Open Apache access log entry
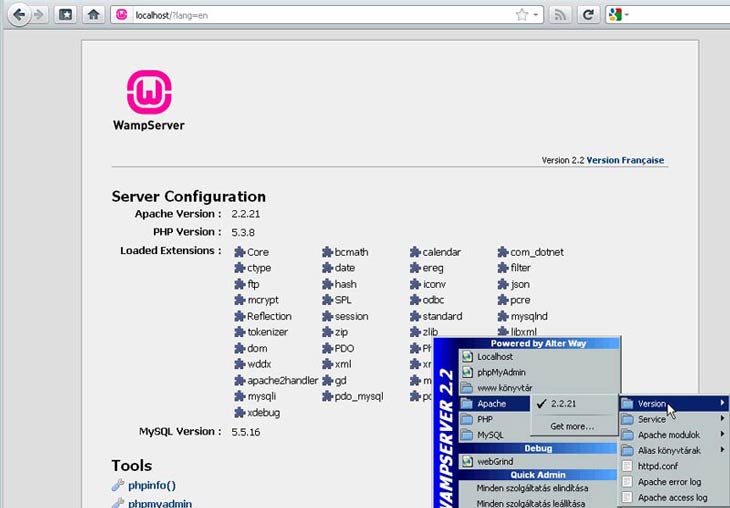The height and width of the screenshot is (508, 730). click(x=674, y=497)
